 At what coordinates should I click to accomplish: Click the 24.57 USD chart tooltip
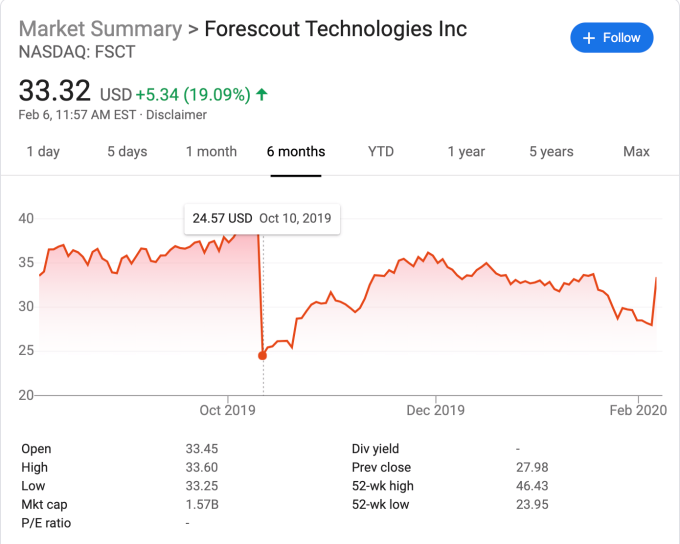coord(262,218)
